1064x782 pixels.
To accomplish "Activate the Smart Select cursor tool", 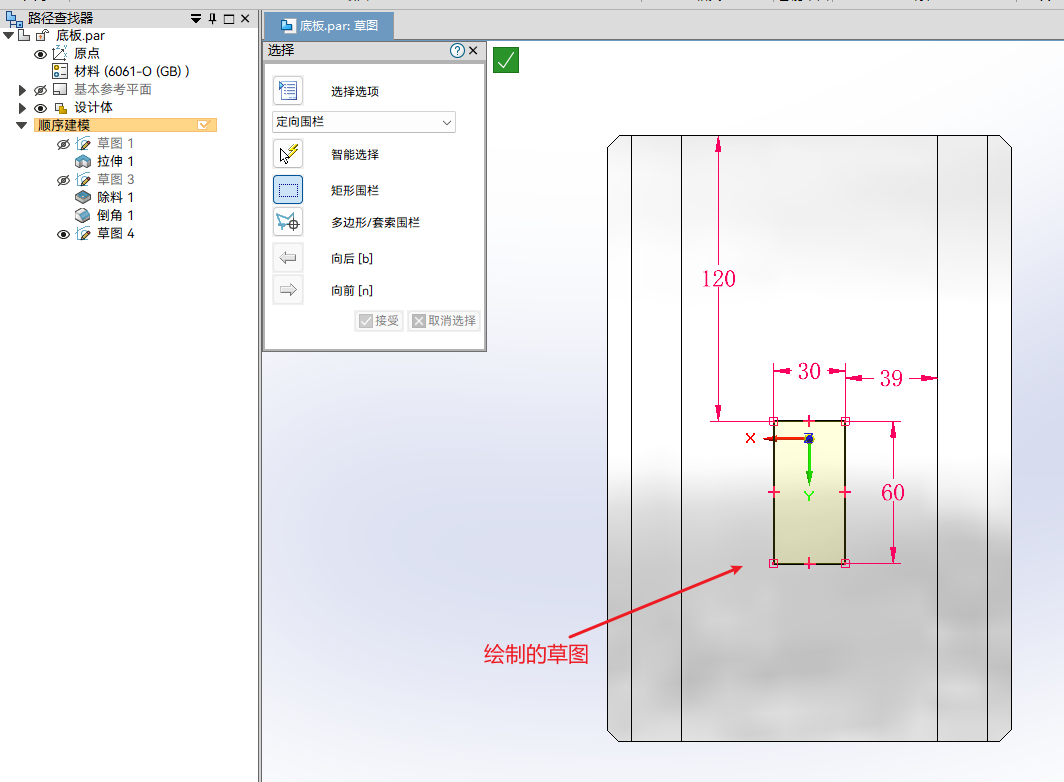I will click(x=288, y=153).
